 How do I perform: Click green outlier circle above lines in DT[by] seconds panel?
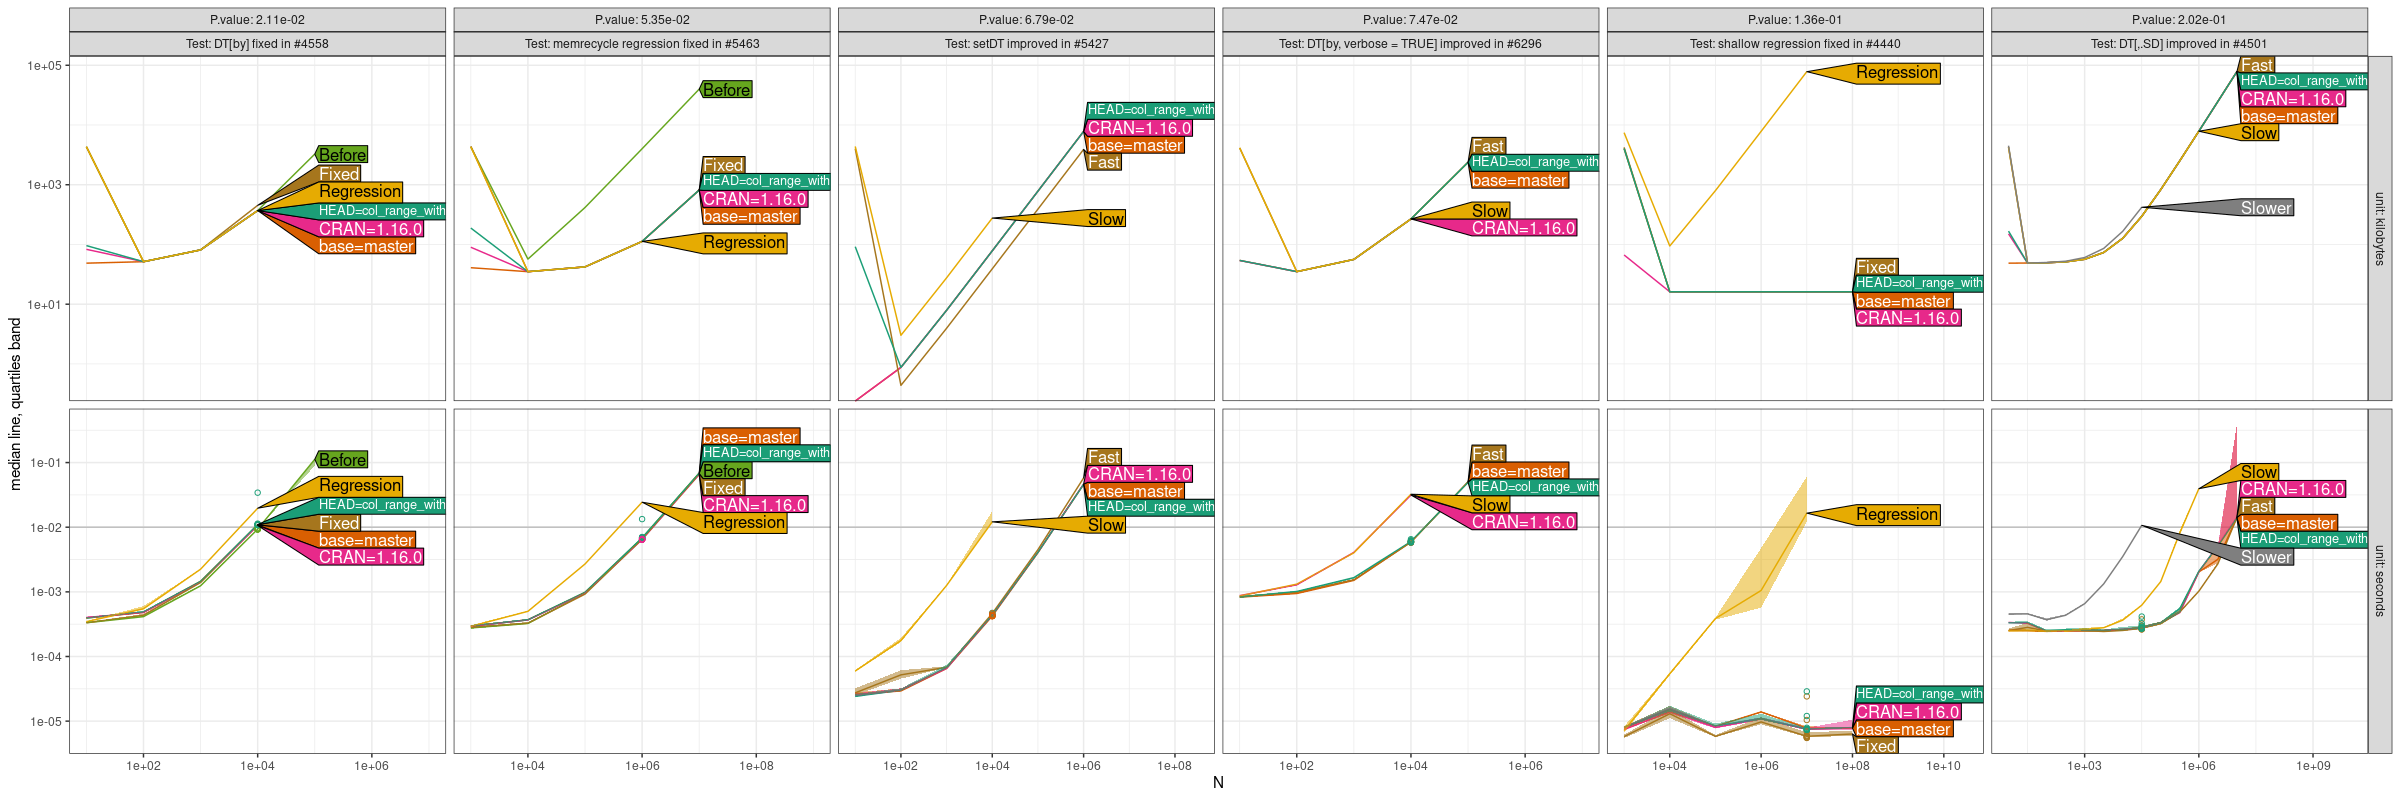click(257, 493)
